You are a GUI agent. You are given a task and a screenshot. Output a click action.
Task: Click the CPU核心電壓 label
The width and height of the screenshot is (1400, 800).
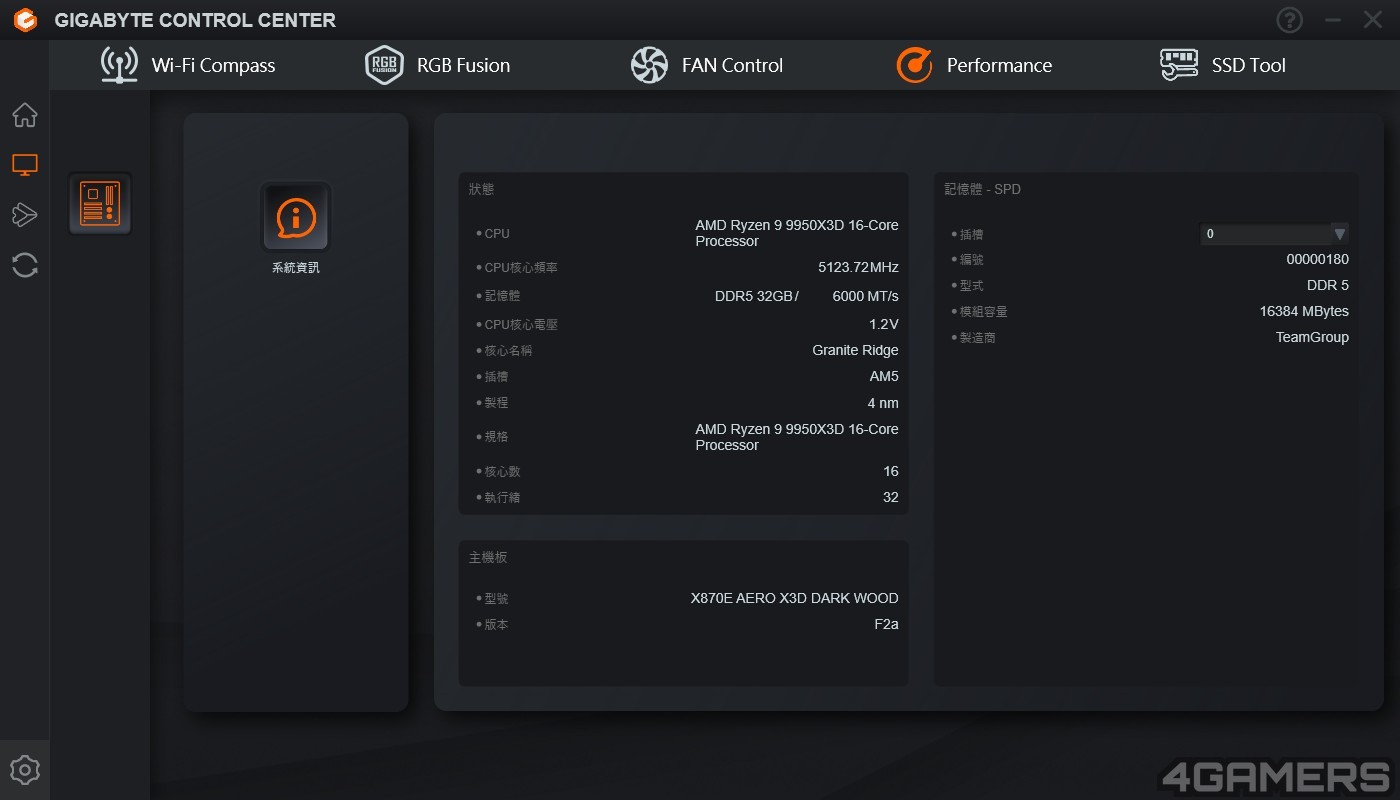coord(521,324)
